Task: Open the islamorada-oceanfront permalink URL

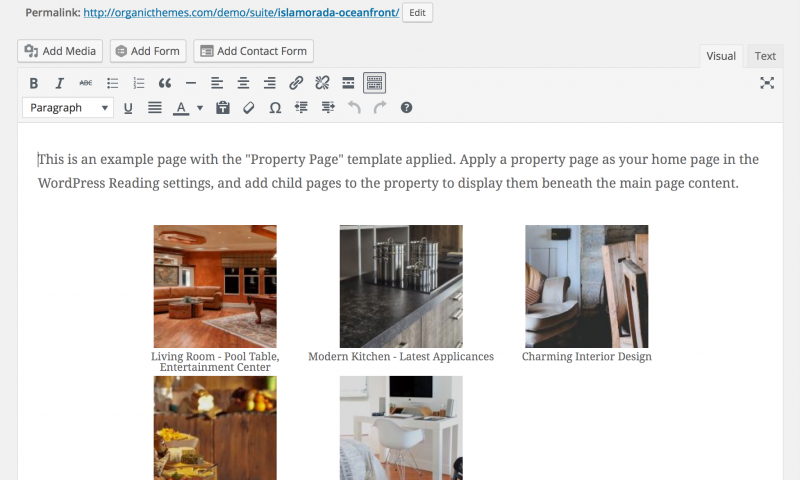Action: click(241, 13)
